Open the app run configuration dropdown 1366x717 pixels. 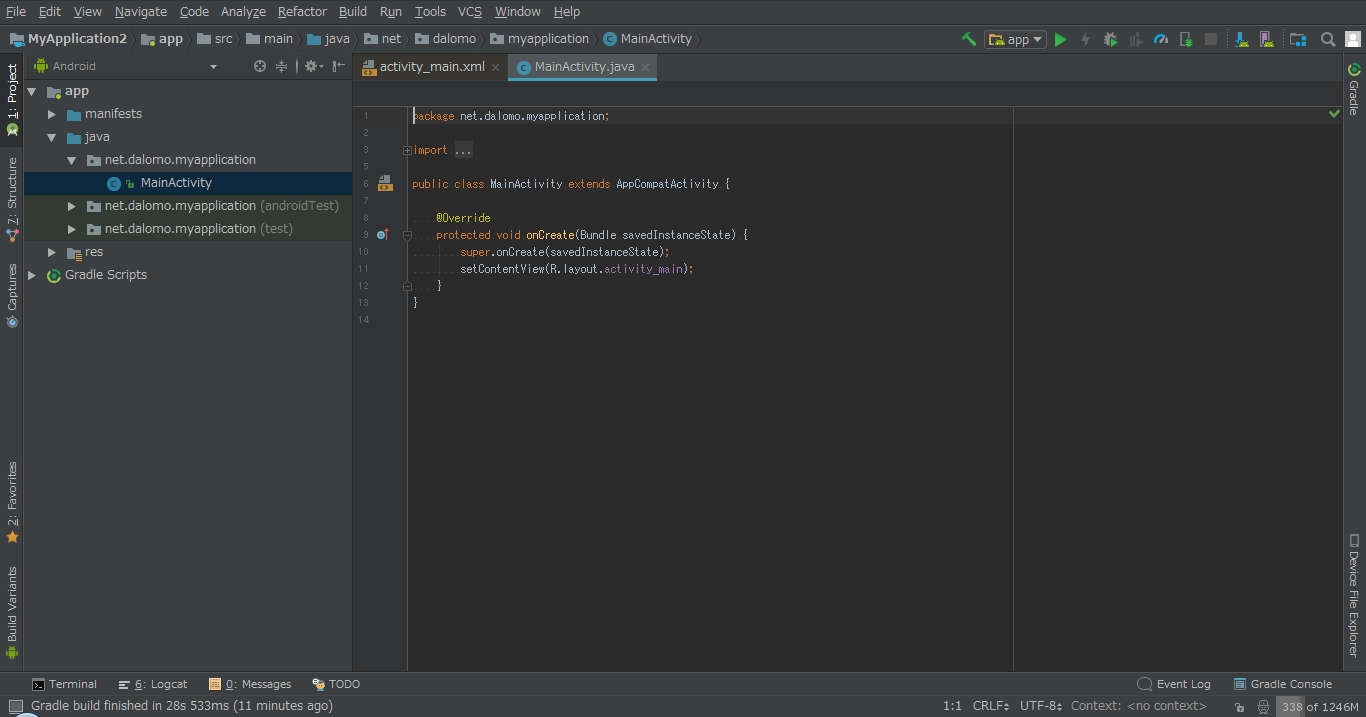tap(1015, 40)
